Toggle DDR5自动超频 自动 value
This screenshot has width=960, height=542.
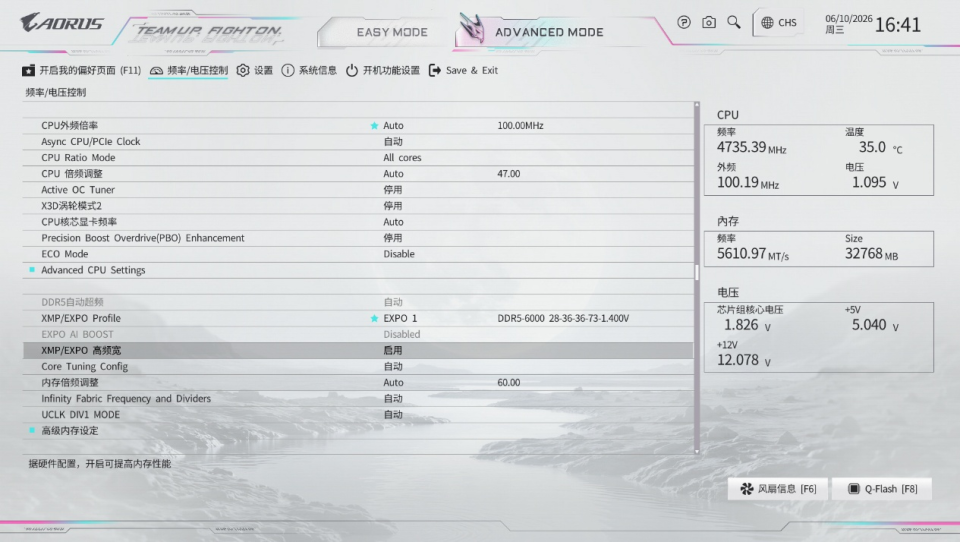point(393,302)
